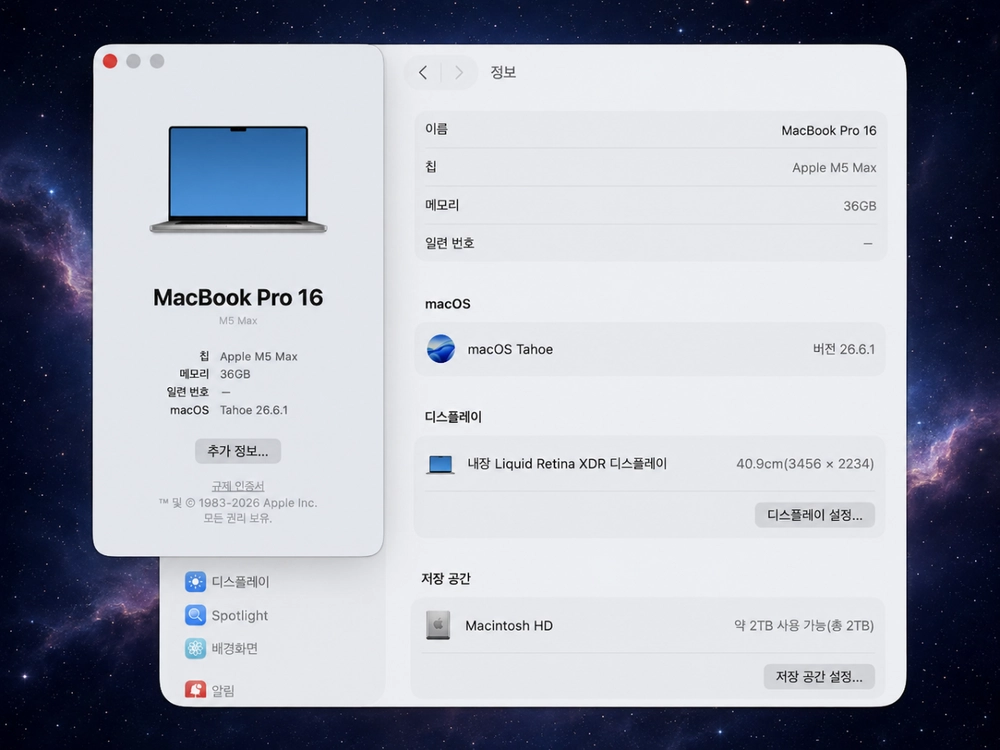Click the M5 Max subtitle in About window
This screenshot has width=1000, height=750.
pos(238,321)
